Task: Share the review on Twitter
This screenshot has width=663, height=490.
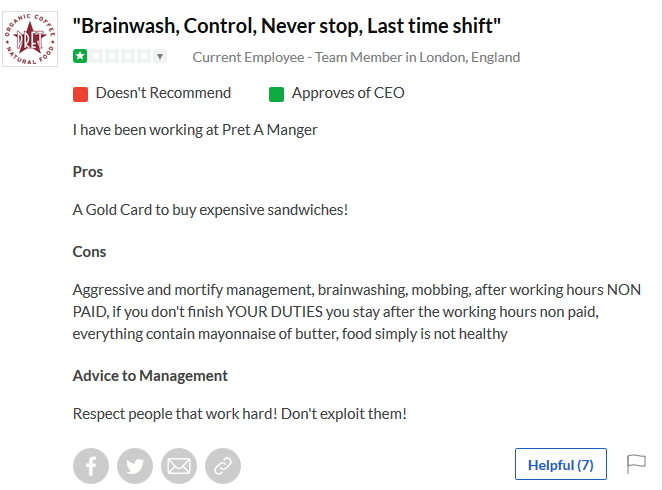Action: (x=135, y=465)
